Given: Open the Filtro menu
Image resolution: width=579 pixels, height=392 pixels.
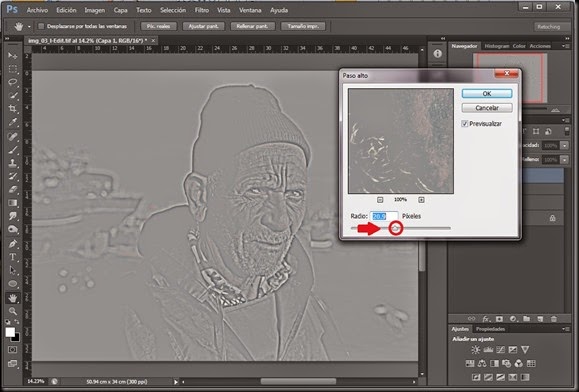Looking at the screenshot, I should pyautogui.click(x=202, y=10).
